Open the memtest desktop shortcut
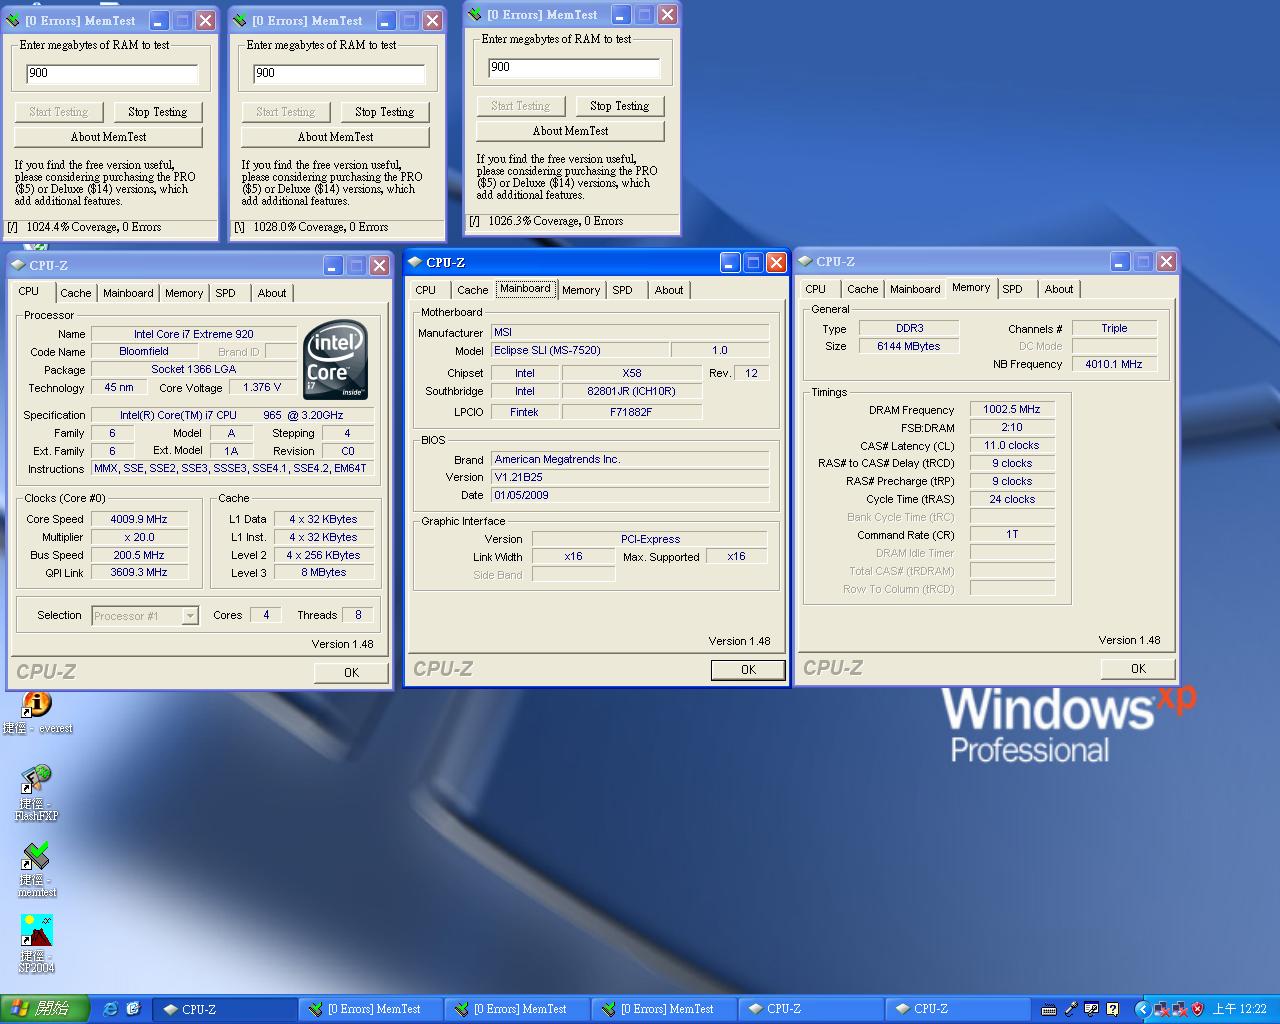This screenshot has height=1024, width=1280. [36, 857]
